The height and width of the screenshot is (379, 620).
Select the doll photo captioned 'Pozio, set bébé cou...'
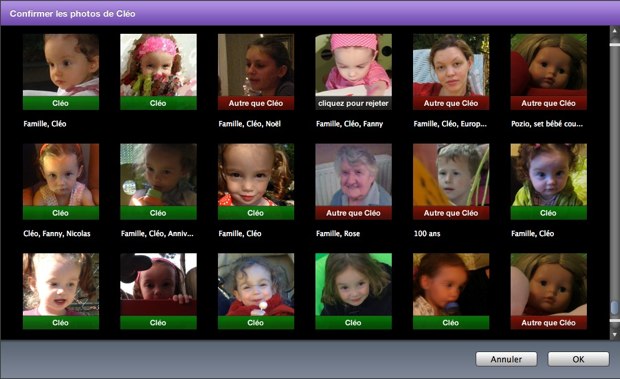tap(548, 65)
